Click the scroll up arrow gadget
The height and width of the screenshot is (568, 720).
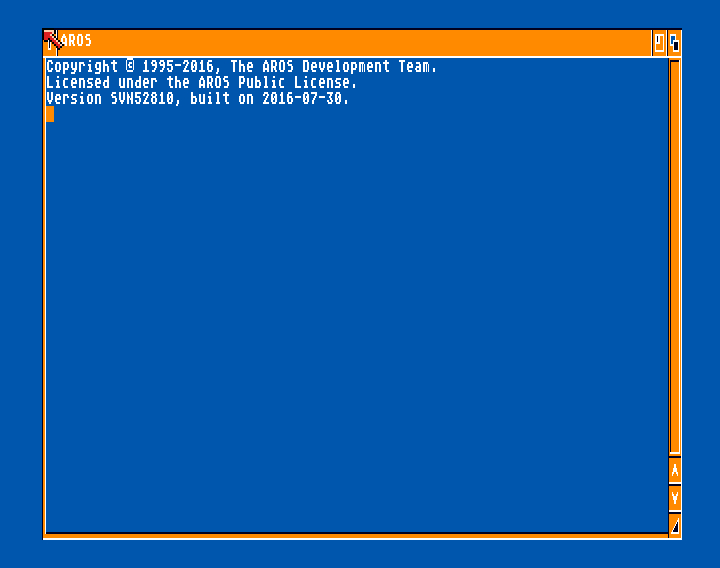coord(675,470)
